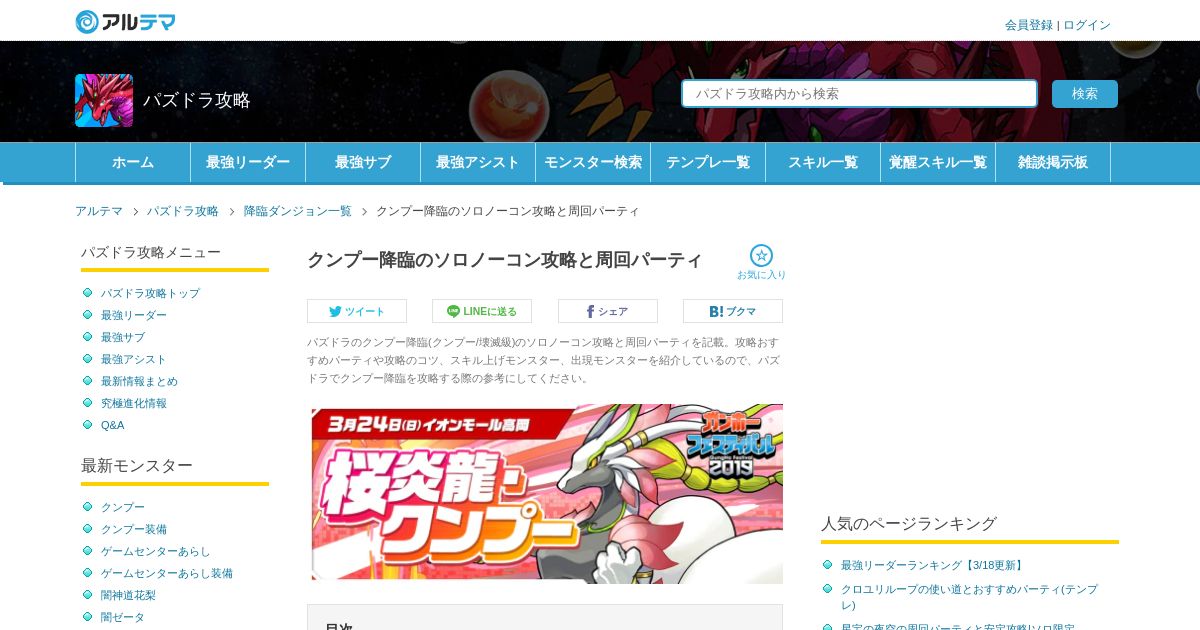Open 最強リーダー sidebar menu link

(134, 315)
